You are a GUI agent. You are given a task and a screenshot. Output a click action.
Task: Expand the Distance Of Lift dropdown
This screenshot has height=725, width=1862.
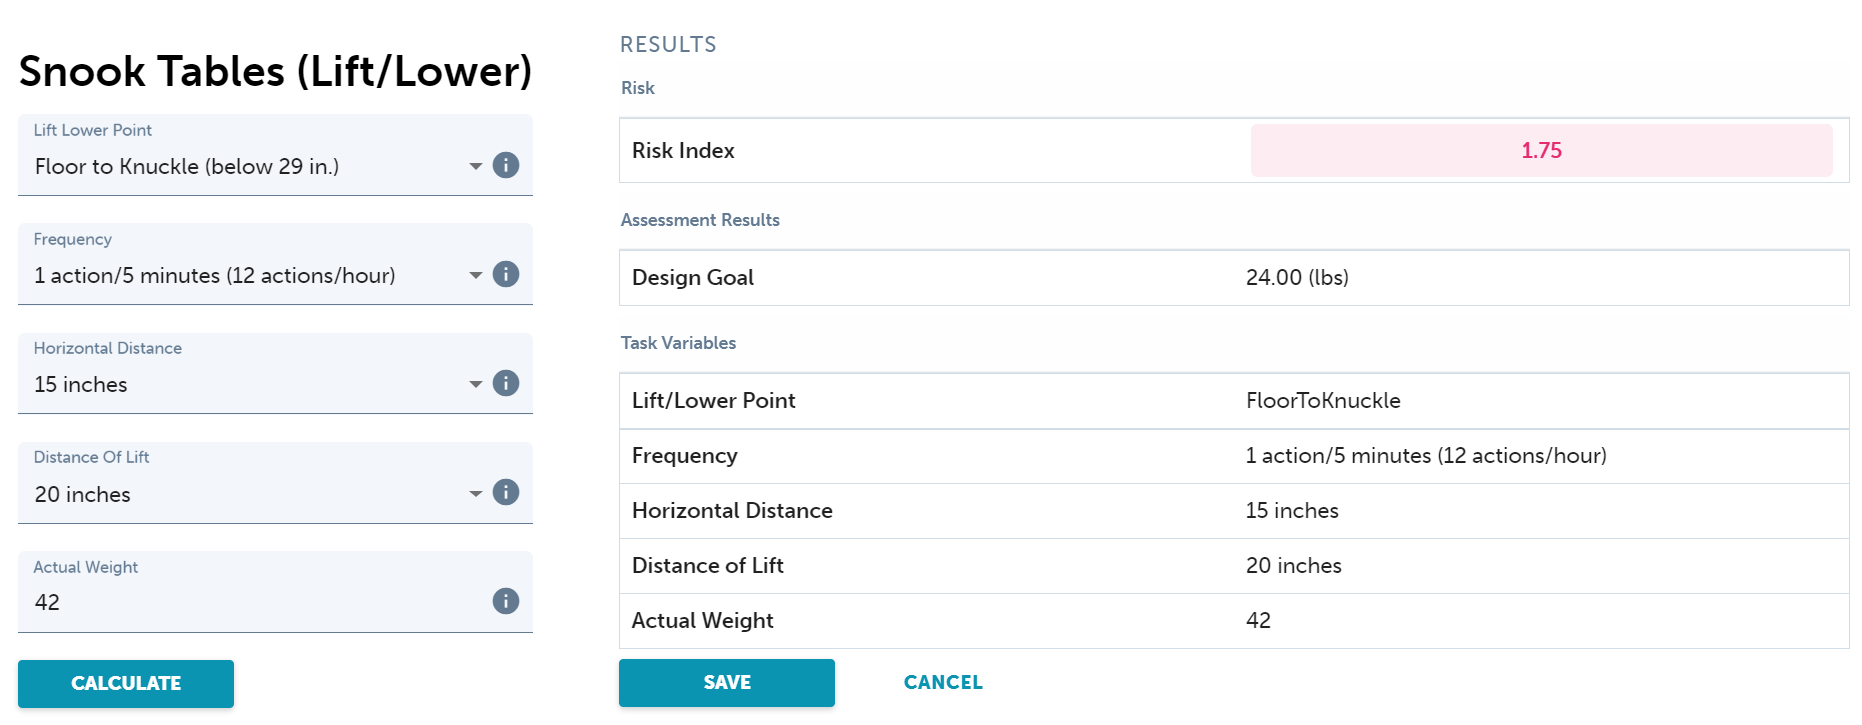click(476, 493)
